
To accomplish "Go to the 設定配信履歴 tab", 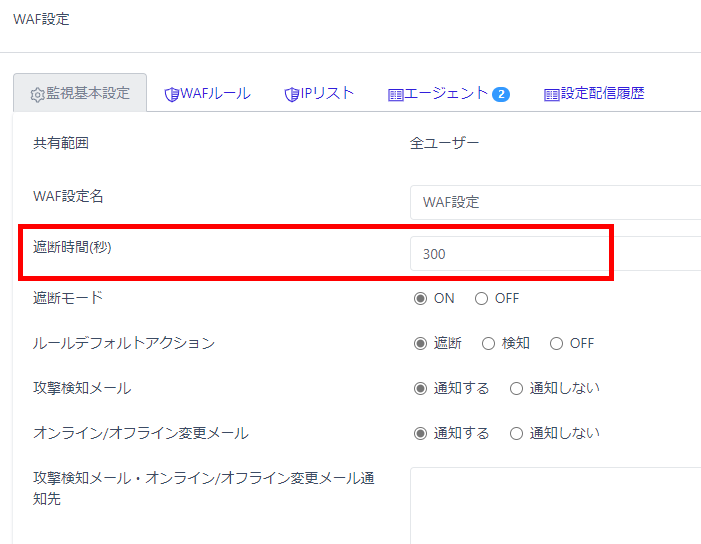I will (x=602, y=93).
